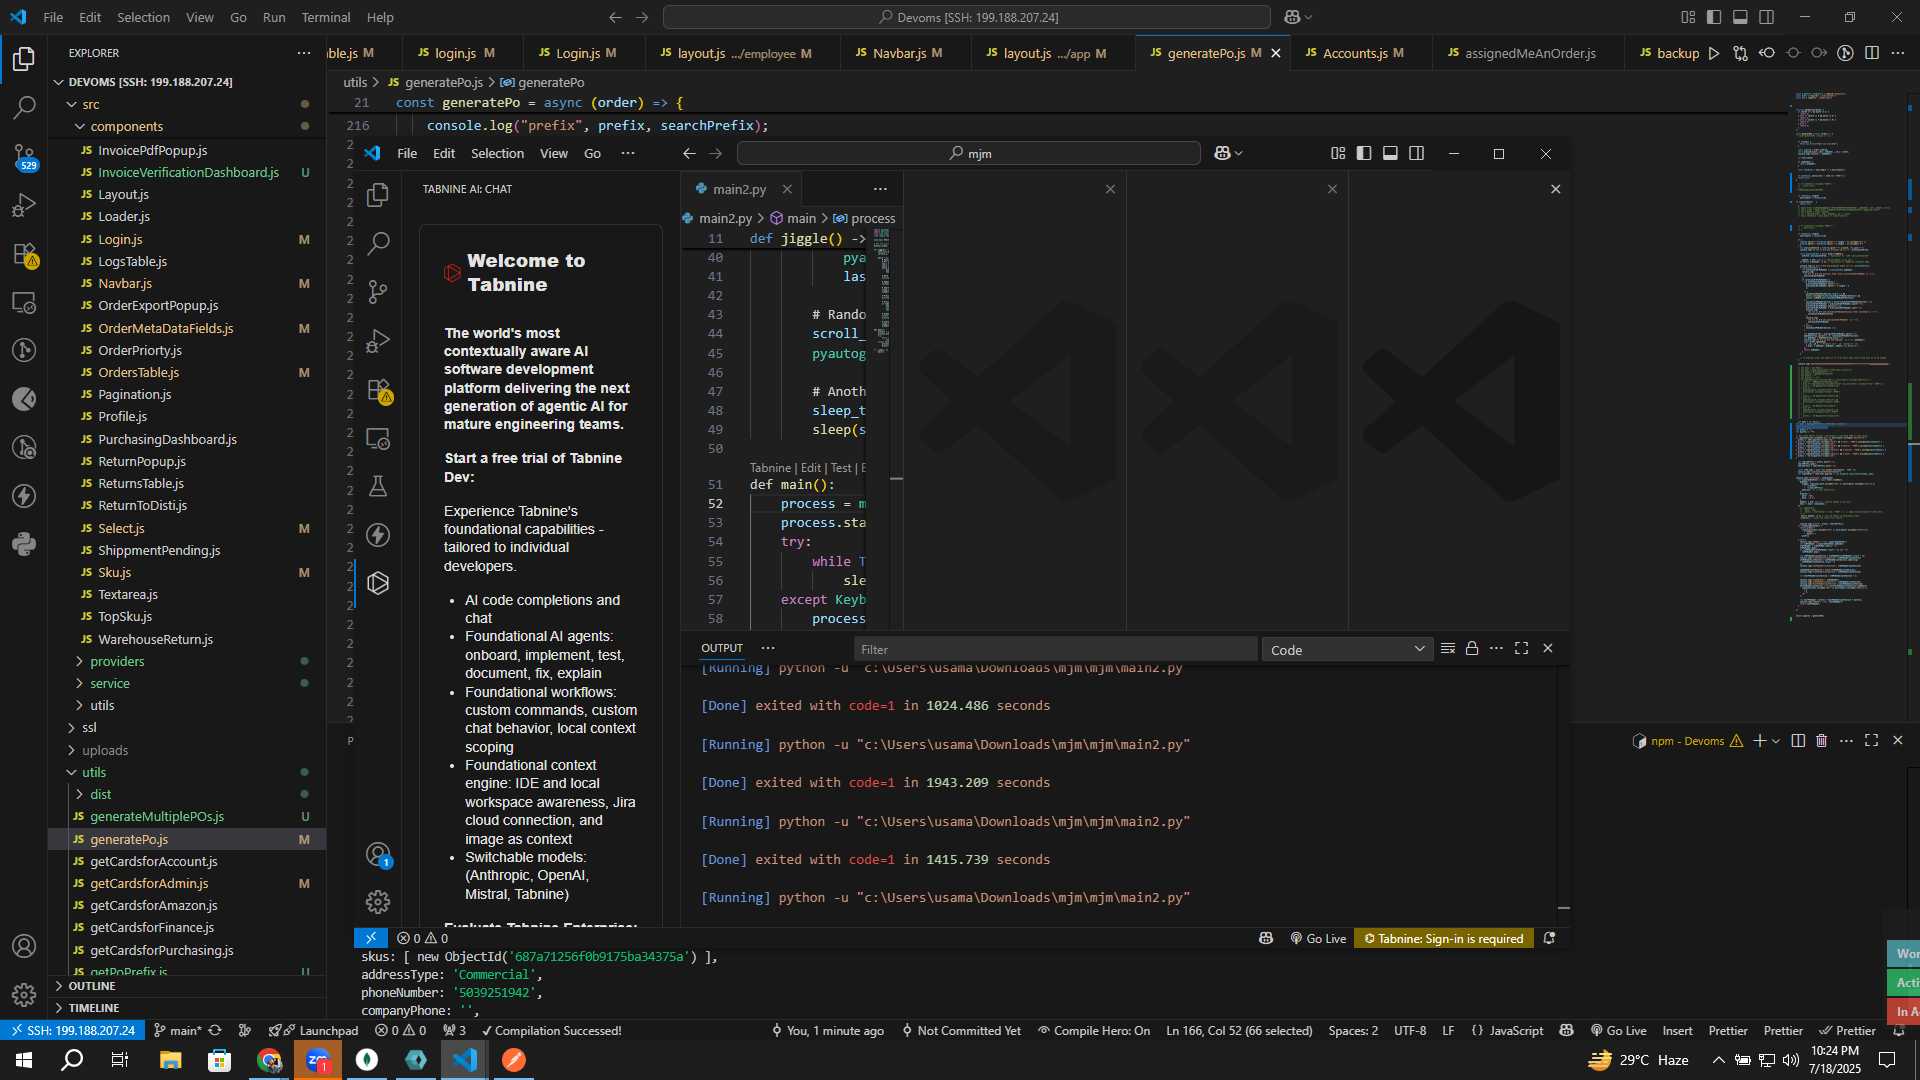Open Selection menu in Devoms menu bar

click(143, 17)
